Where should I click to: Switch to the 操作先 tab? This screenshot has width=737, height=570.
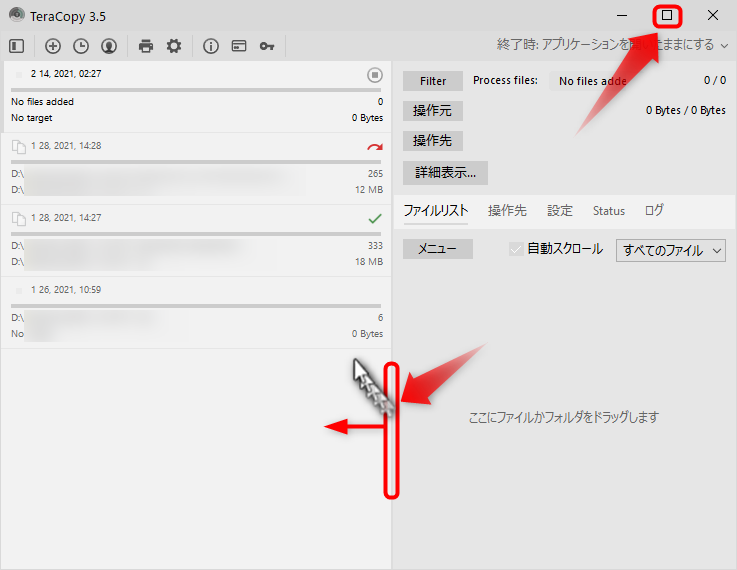tap(507, 211)
